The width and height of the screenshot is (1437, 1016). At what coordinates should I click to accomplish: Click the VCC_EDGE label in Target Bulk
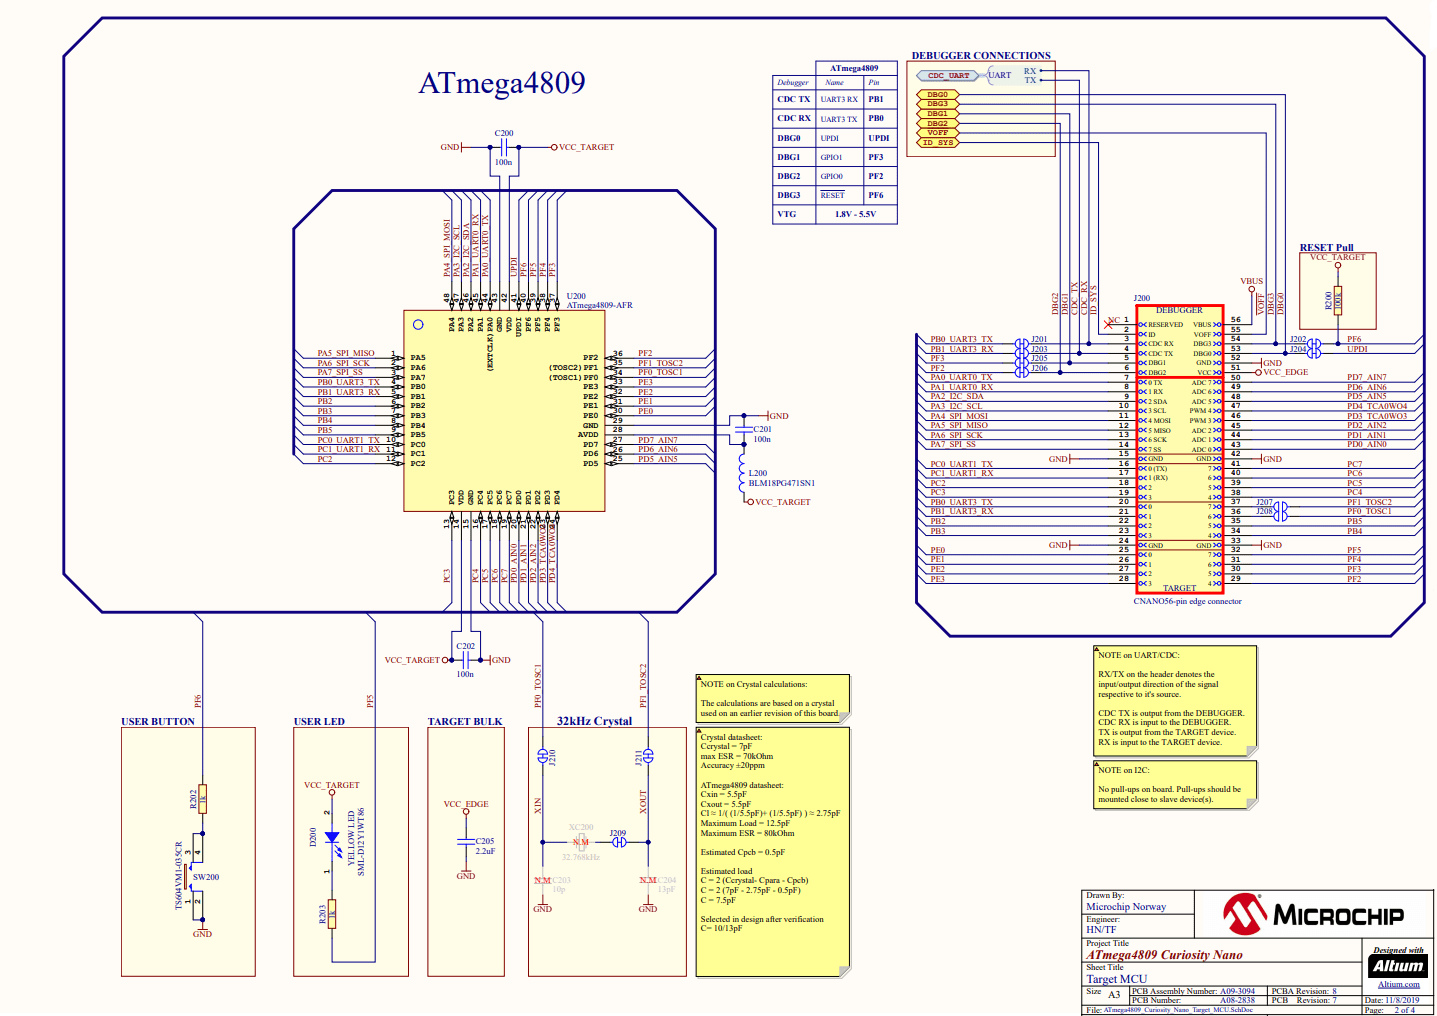pyautogui.click(x=466, y=804)
